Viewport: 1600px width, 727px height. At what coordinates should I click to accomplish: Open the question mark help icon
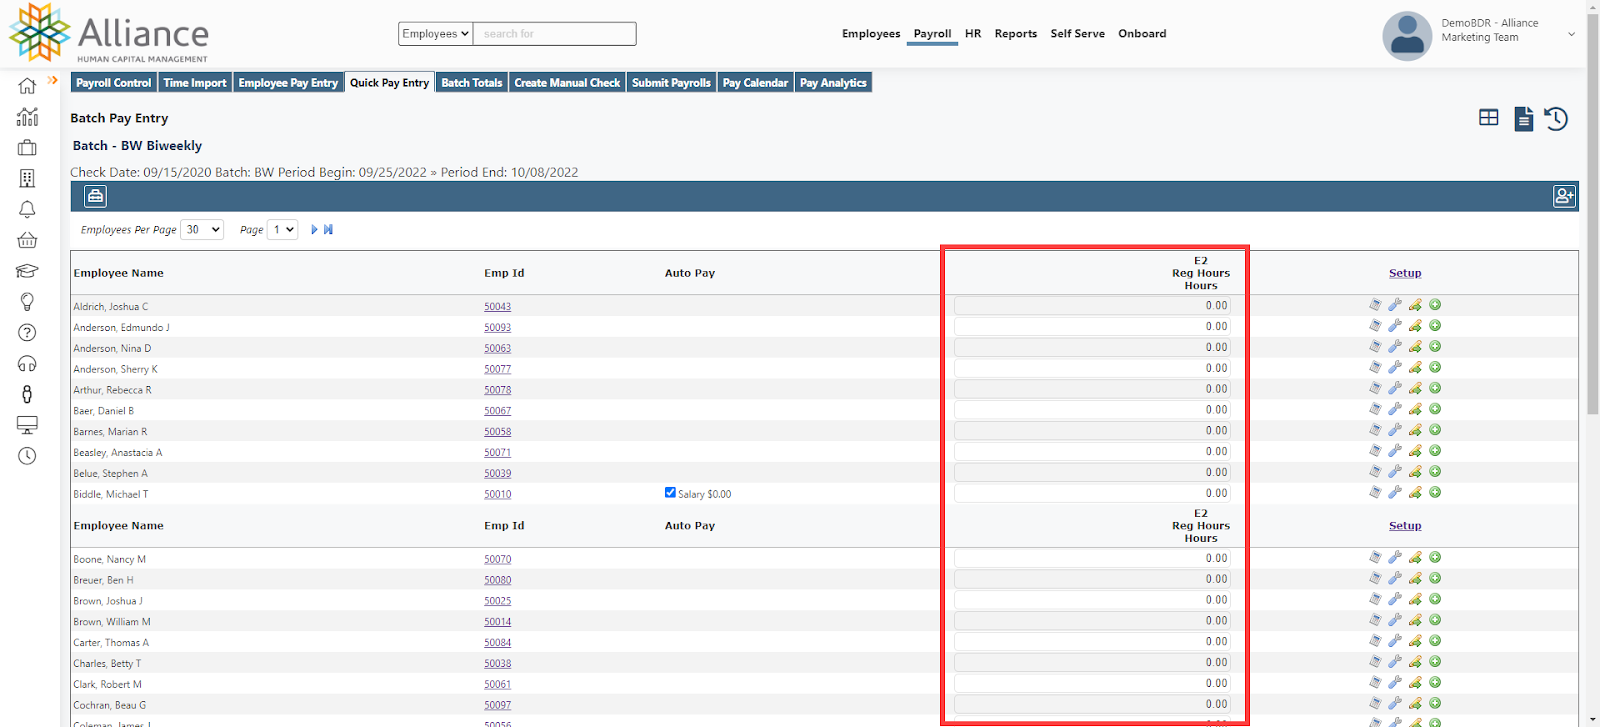27,332
